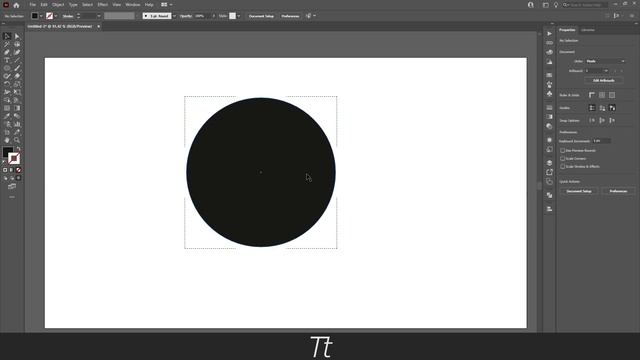Click the None color swatch below fill
Viewport: 640px width, 360px height.
click(18, 170)
